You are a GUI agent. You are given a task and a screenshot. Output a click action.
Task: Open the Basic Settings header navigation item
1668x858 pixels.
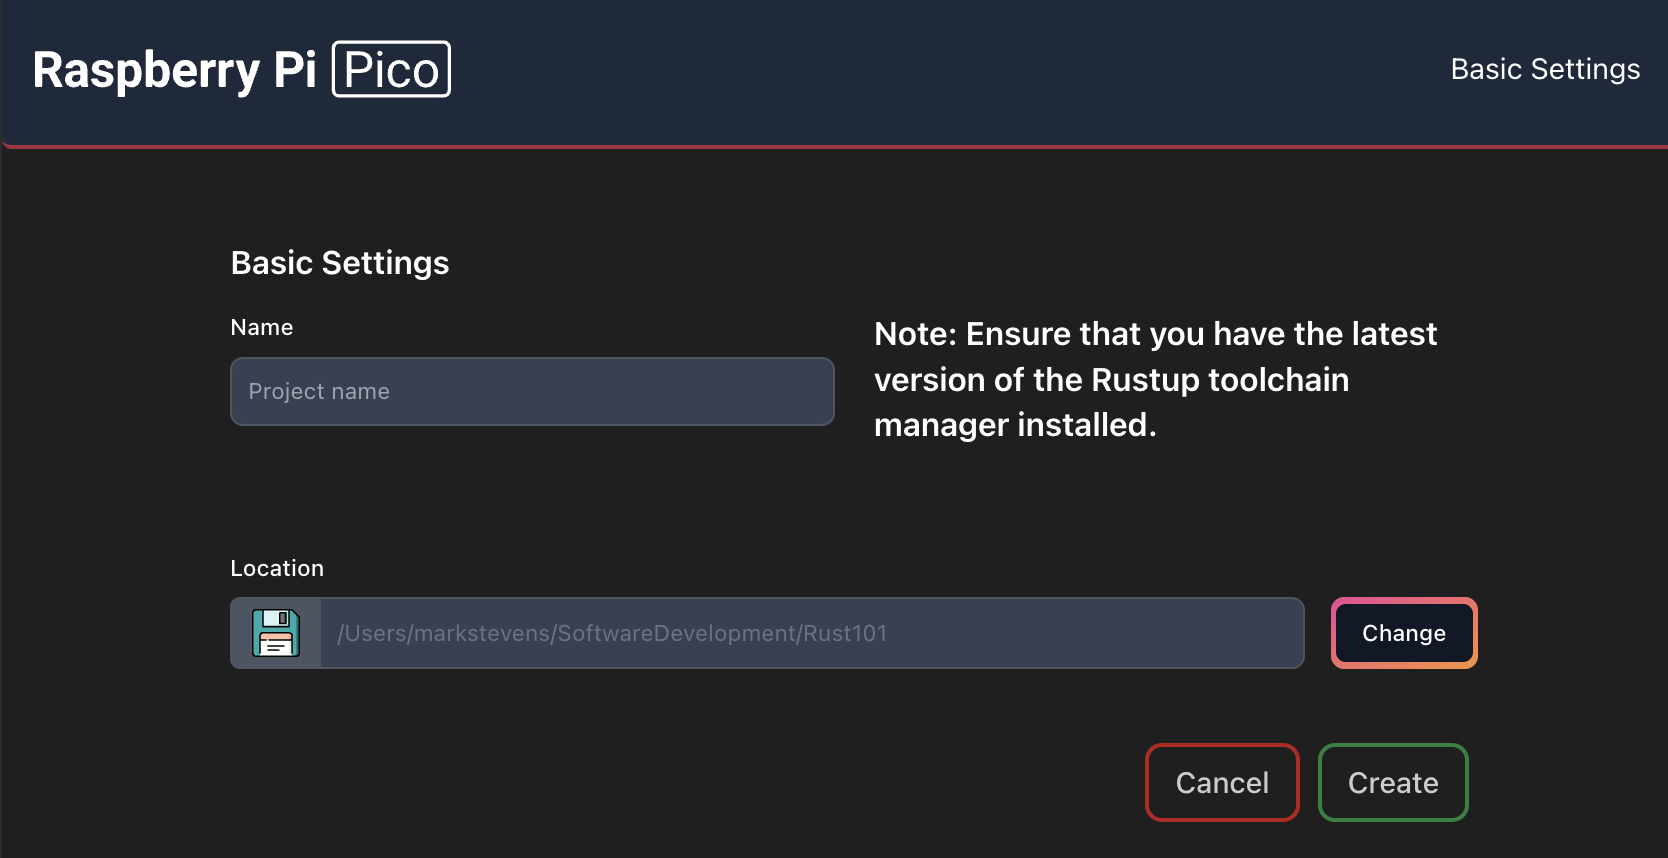pos(1544,69)
